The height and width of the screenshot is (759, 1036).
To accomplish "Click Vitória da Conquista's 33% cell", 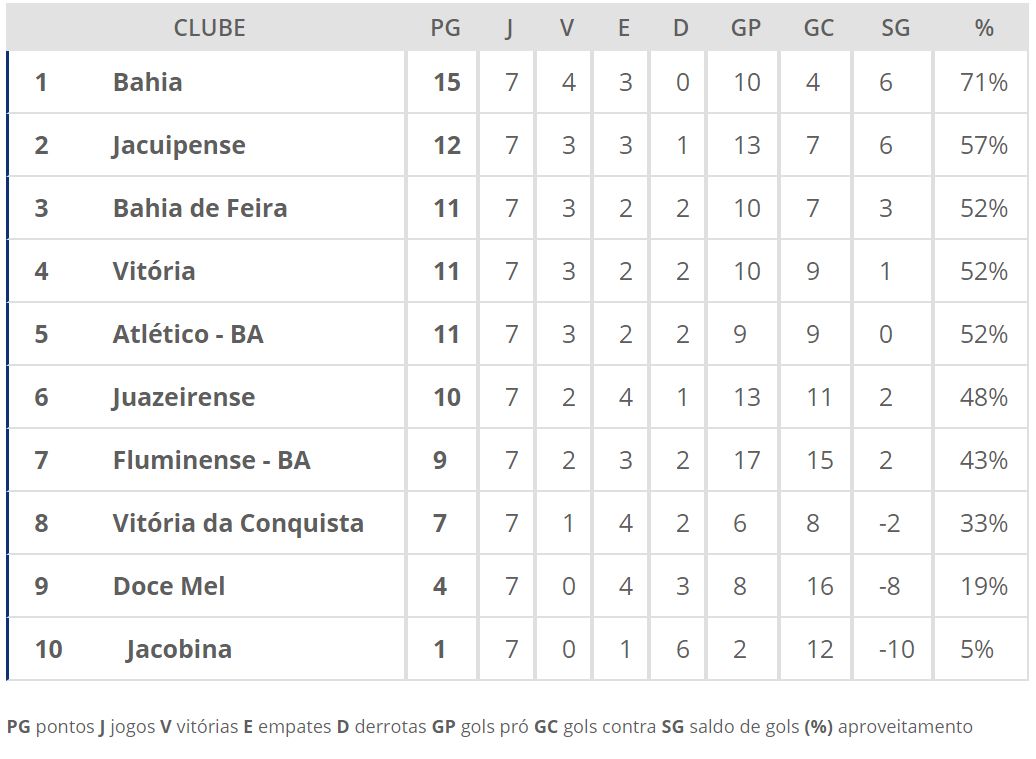I will click(x=984, y=523).
